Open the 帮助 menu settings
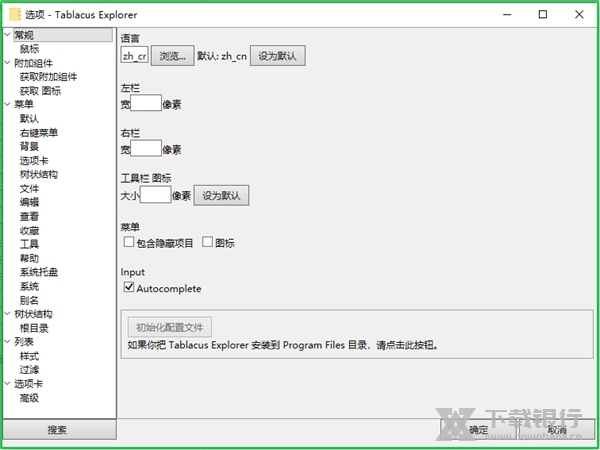This screenshot has width=600, height=450. coord(29,258)
